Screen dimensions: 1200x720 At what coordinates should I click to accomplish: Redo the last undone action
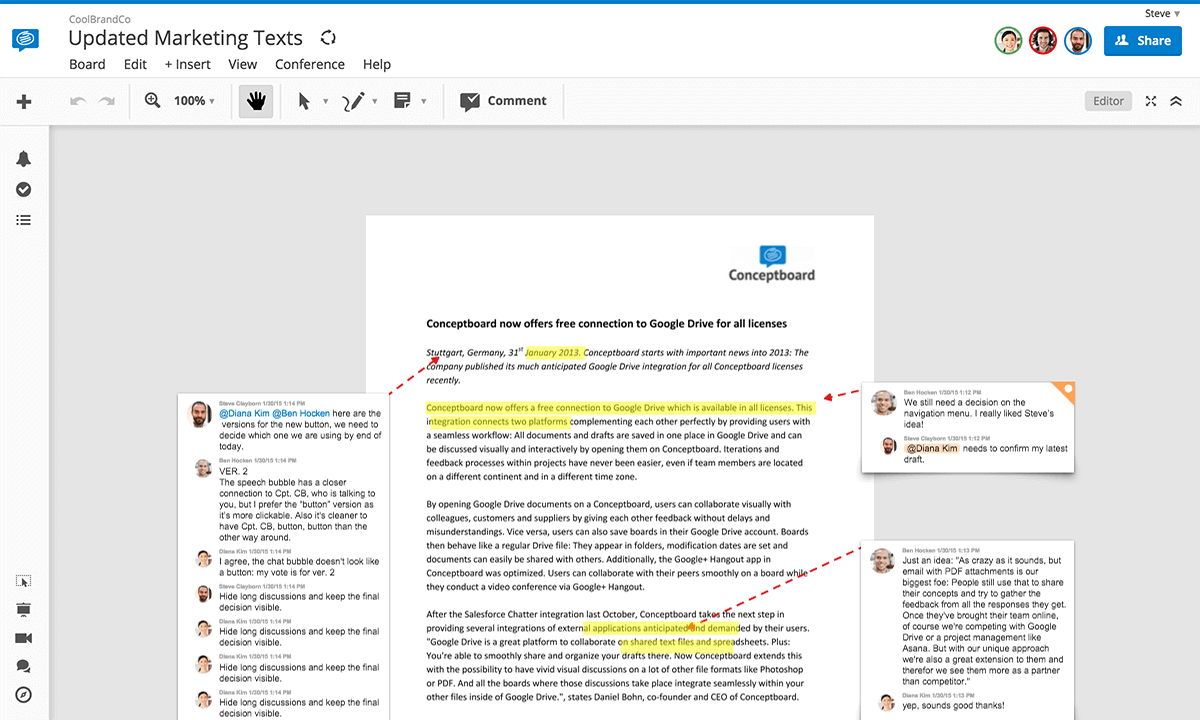(106, 101)
